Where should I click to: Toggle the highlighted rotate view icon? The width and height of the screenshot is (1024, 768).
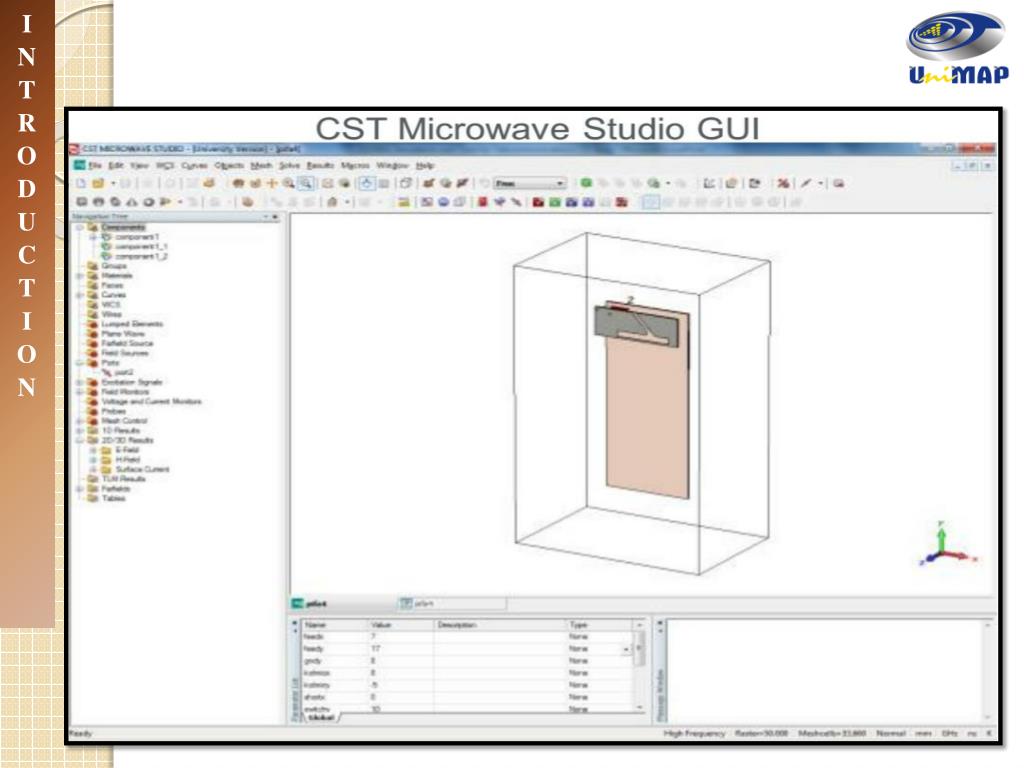[x=366, y=184]
